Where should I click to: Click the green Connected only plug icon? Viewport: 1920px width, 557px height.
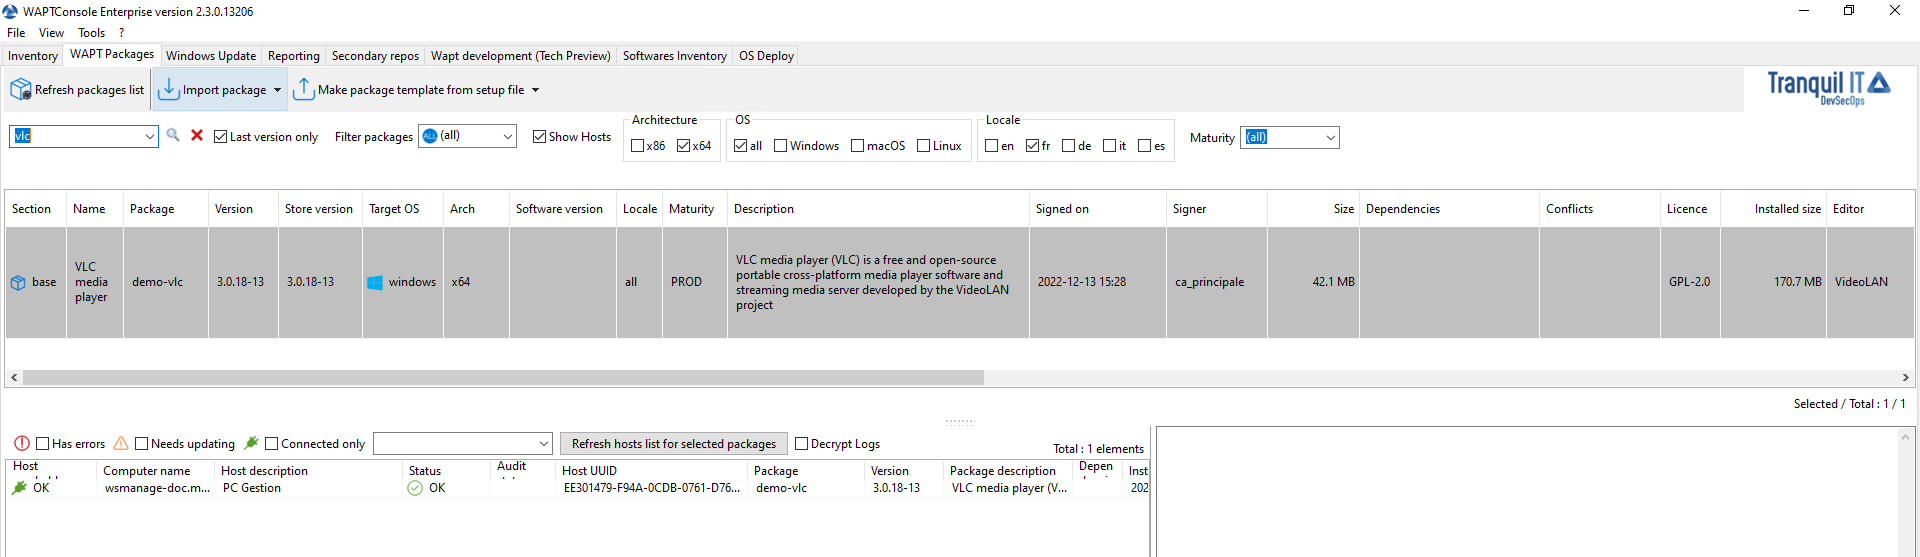coord(251,443)
